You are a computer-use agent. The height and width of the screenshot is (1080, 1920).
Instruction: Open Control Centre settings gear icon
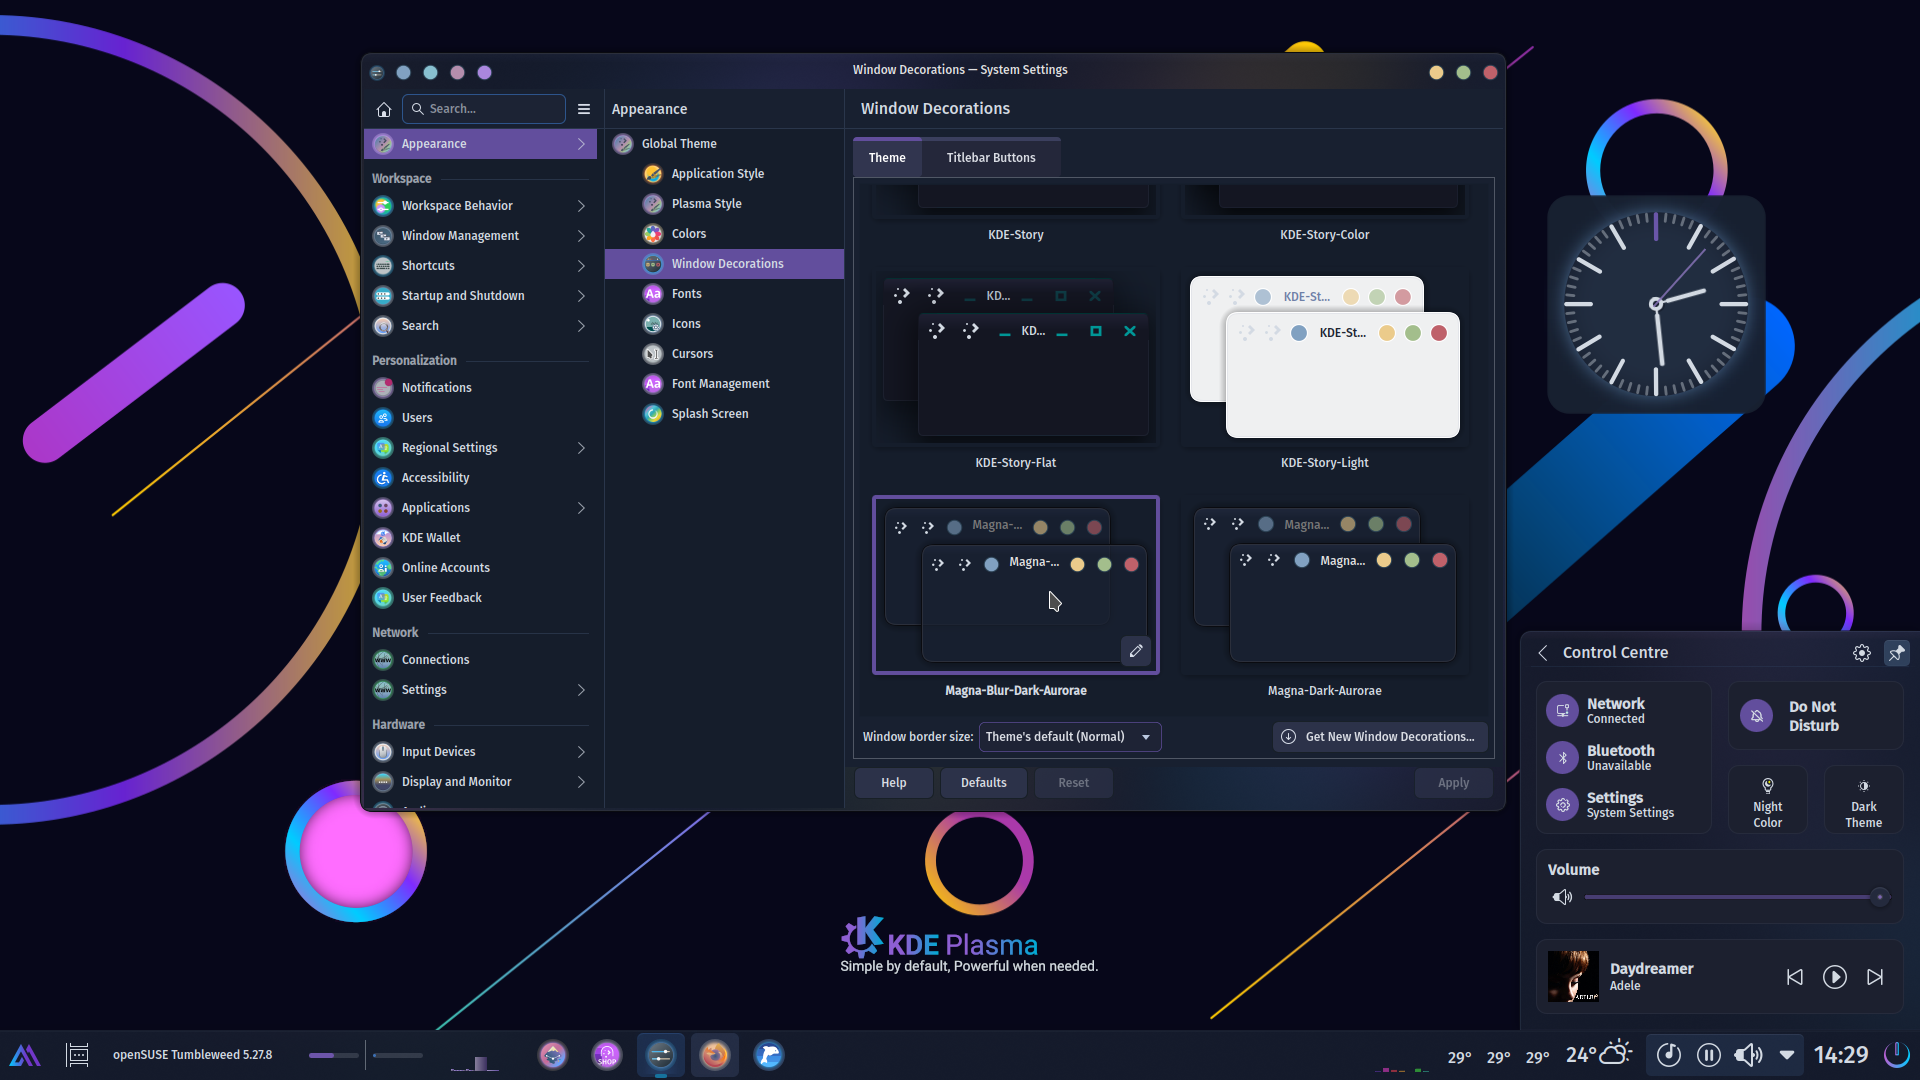[x=1861, y=653]
